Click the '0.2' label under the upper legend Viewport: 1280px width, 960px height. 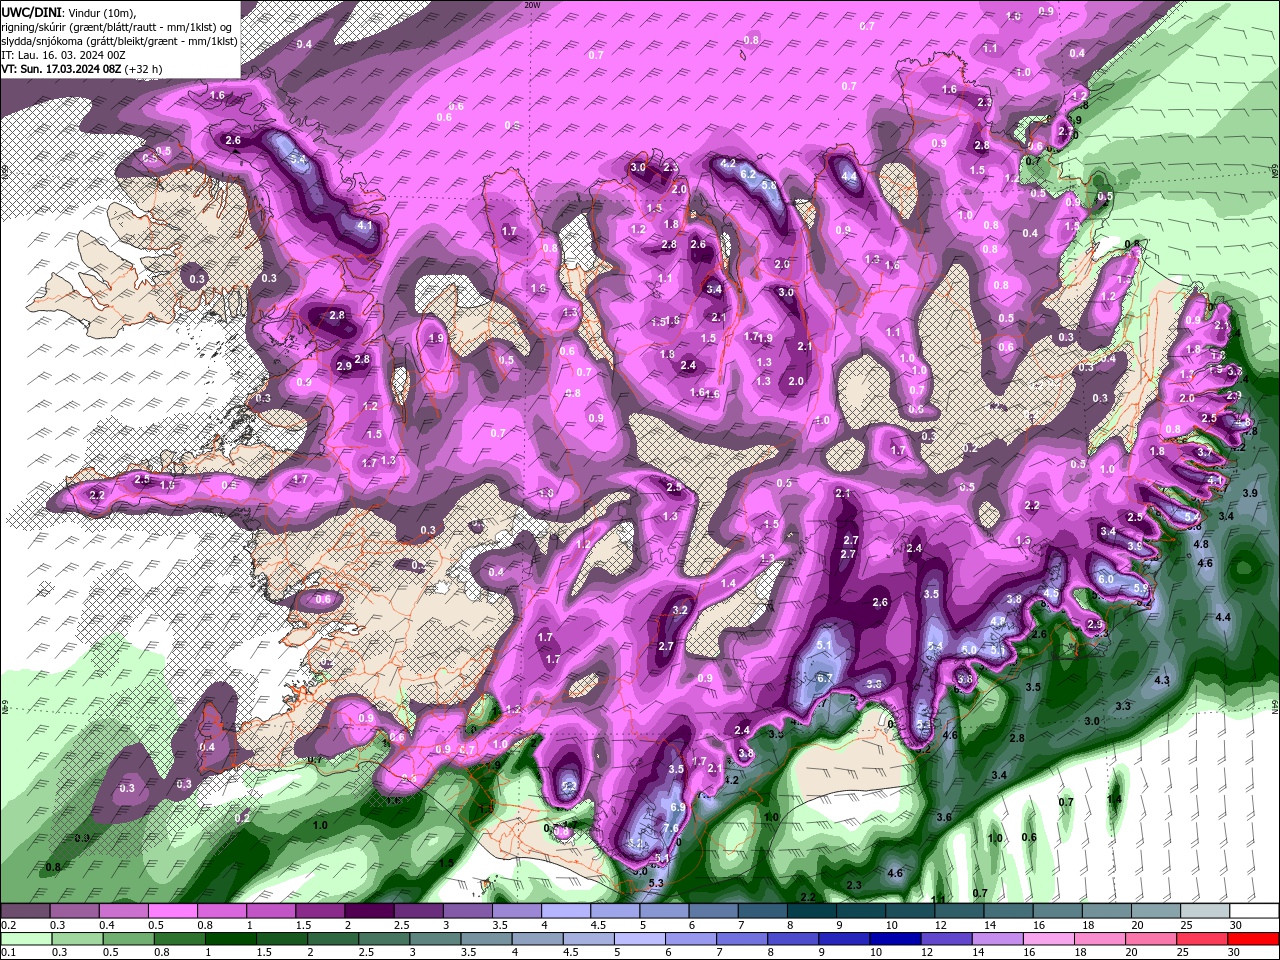[8, 925]
